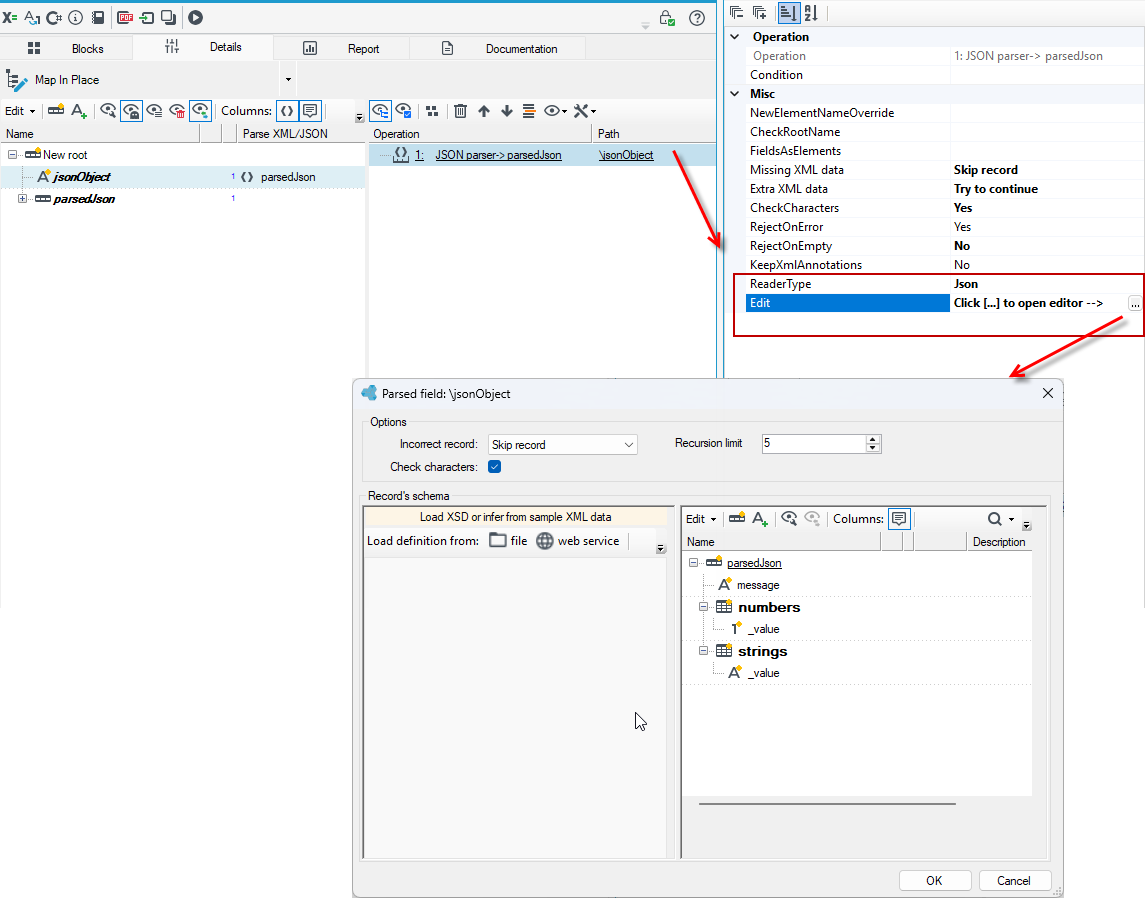The height and width of the screenshot is (906, 1145).
Task: Click the Recursion limit input field
Action: 813,443
